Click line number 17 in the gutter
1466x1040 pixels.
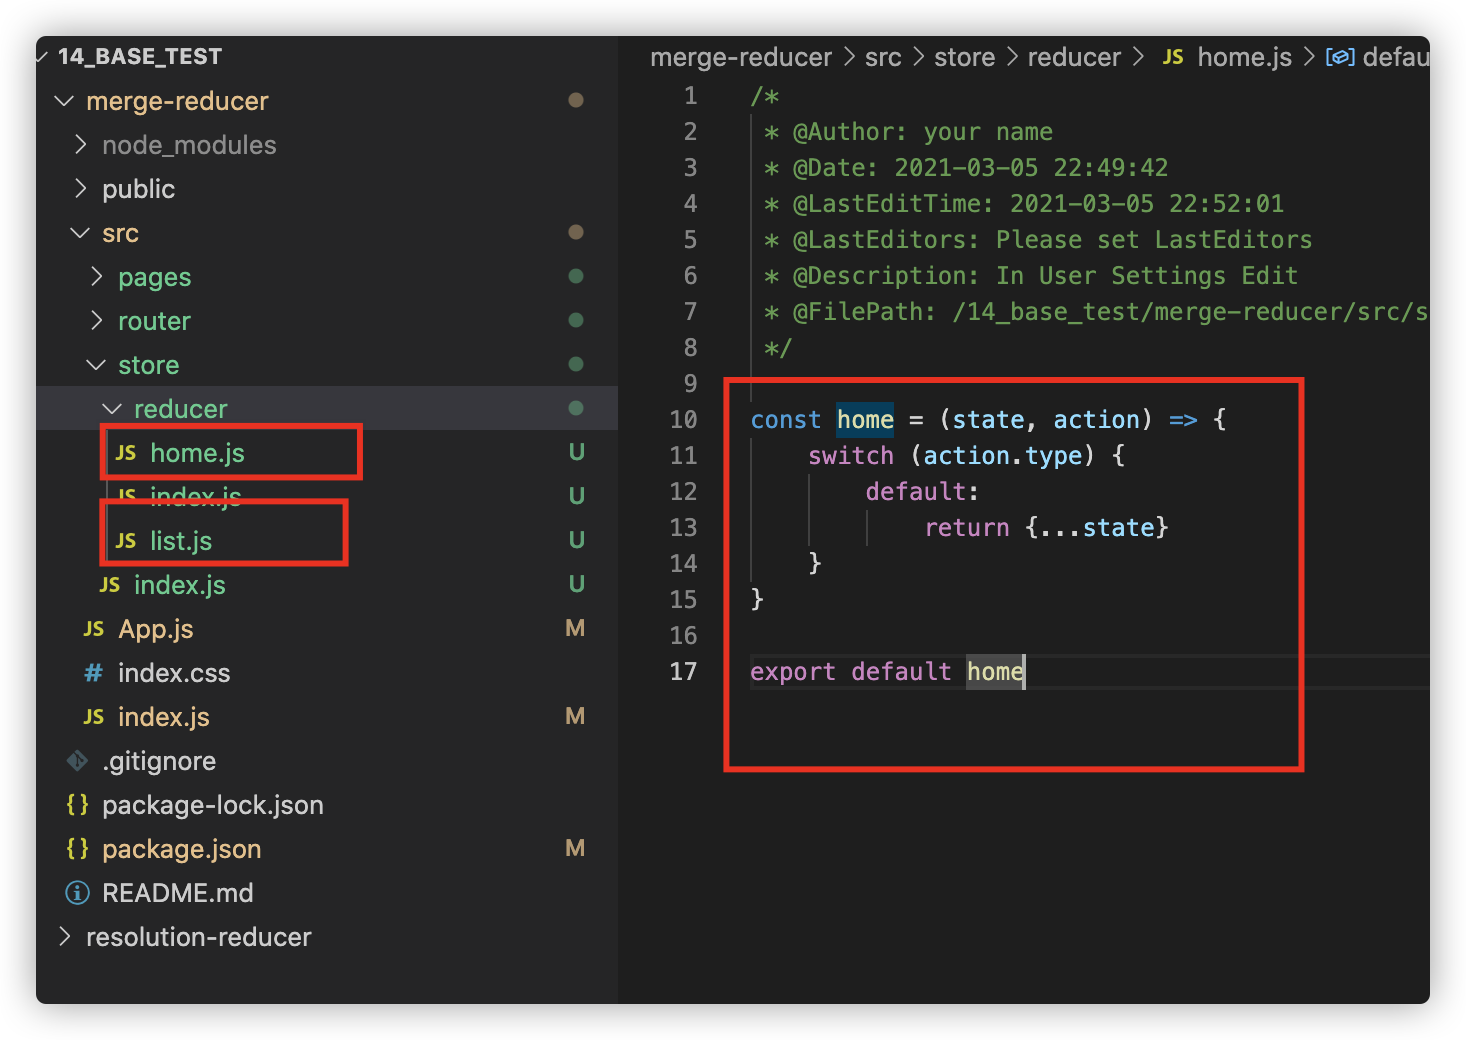click(684, 672)
